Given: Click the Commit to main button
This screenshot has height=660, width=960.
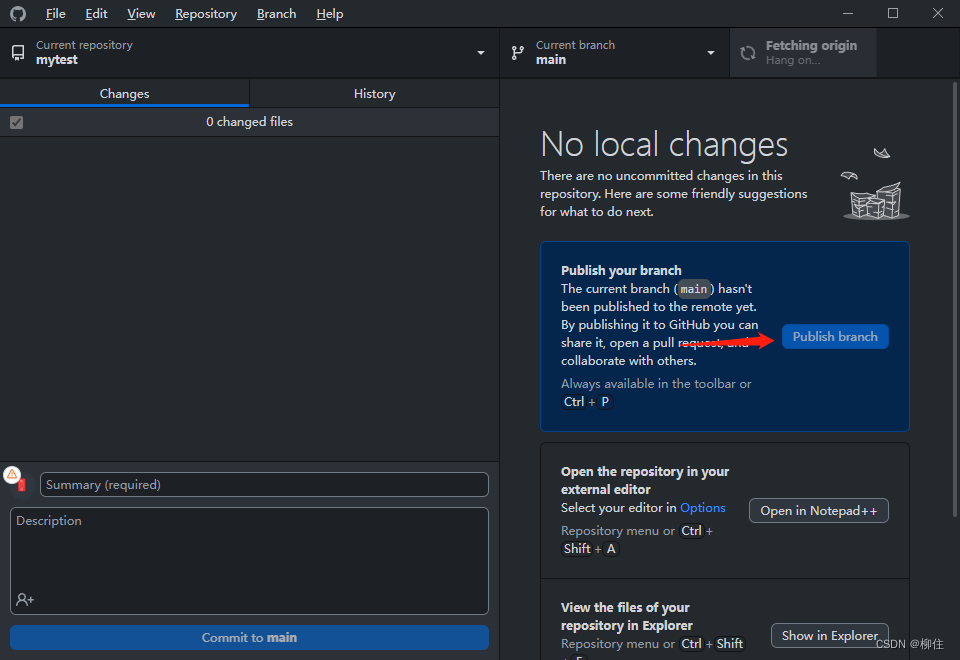Looking at the screenshot, I should [249, 637].
